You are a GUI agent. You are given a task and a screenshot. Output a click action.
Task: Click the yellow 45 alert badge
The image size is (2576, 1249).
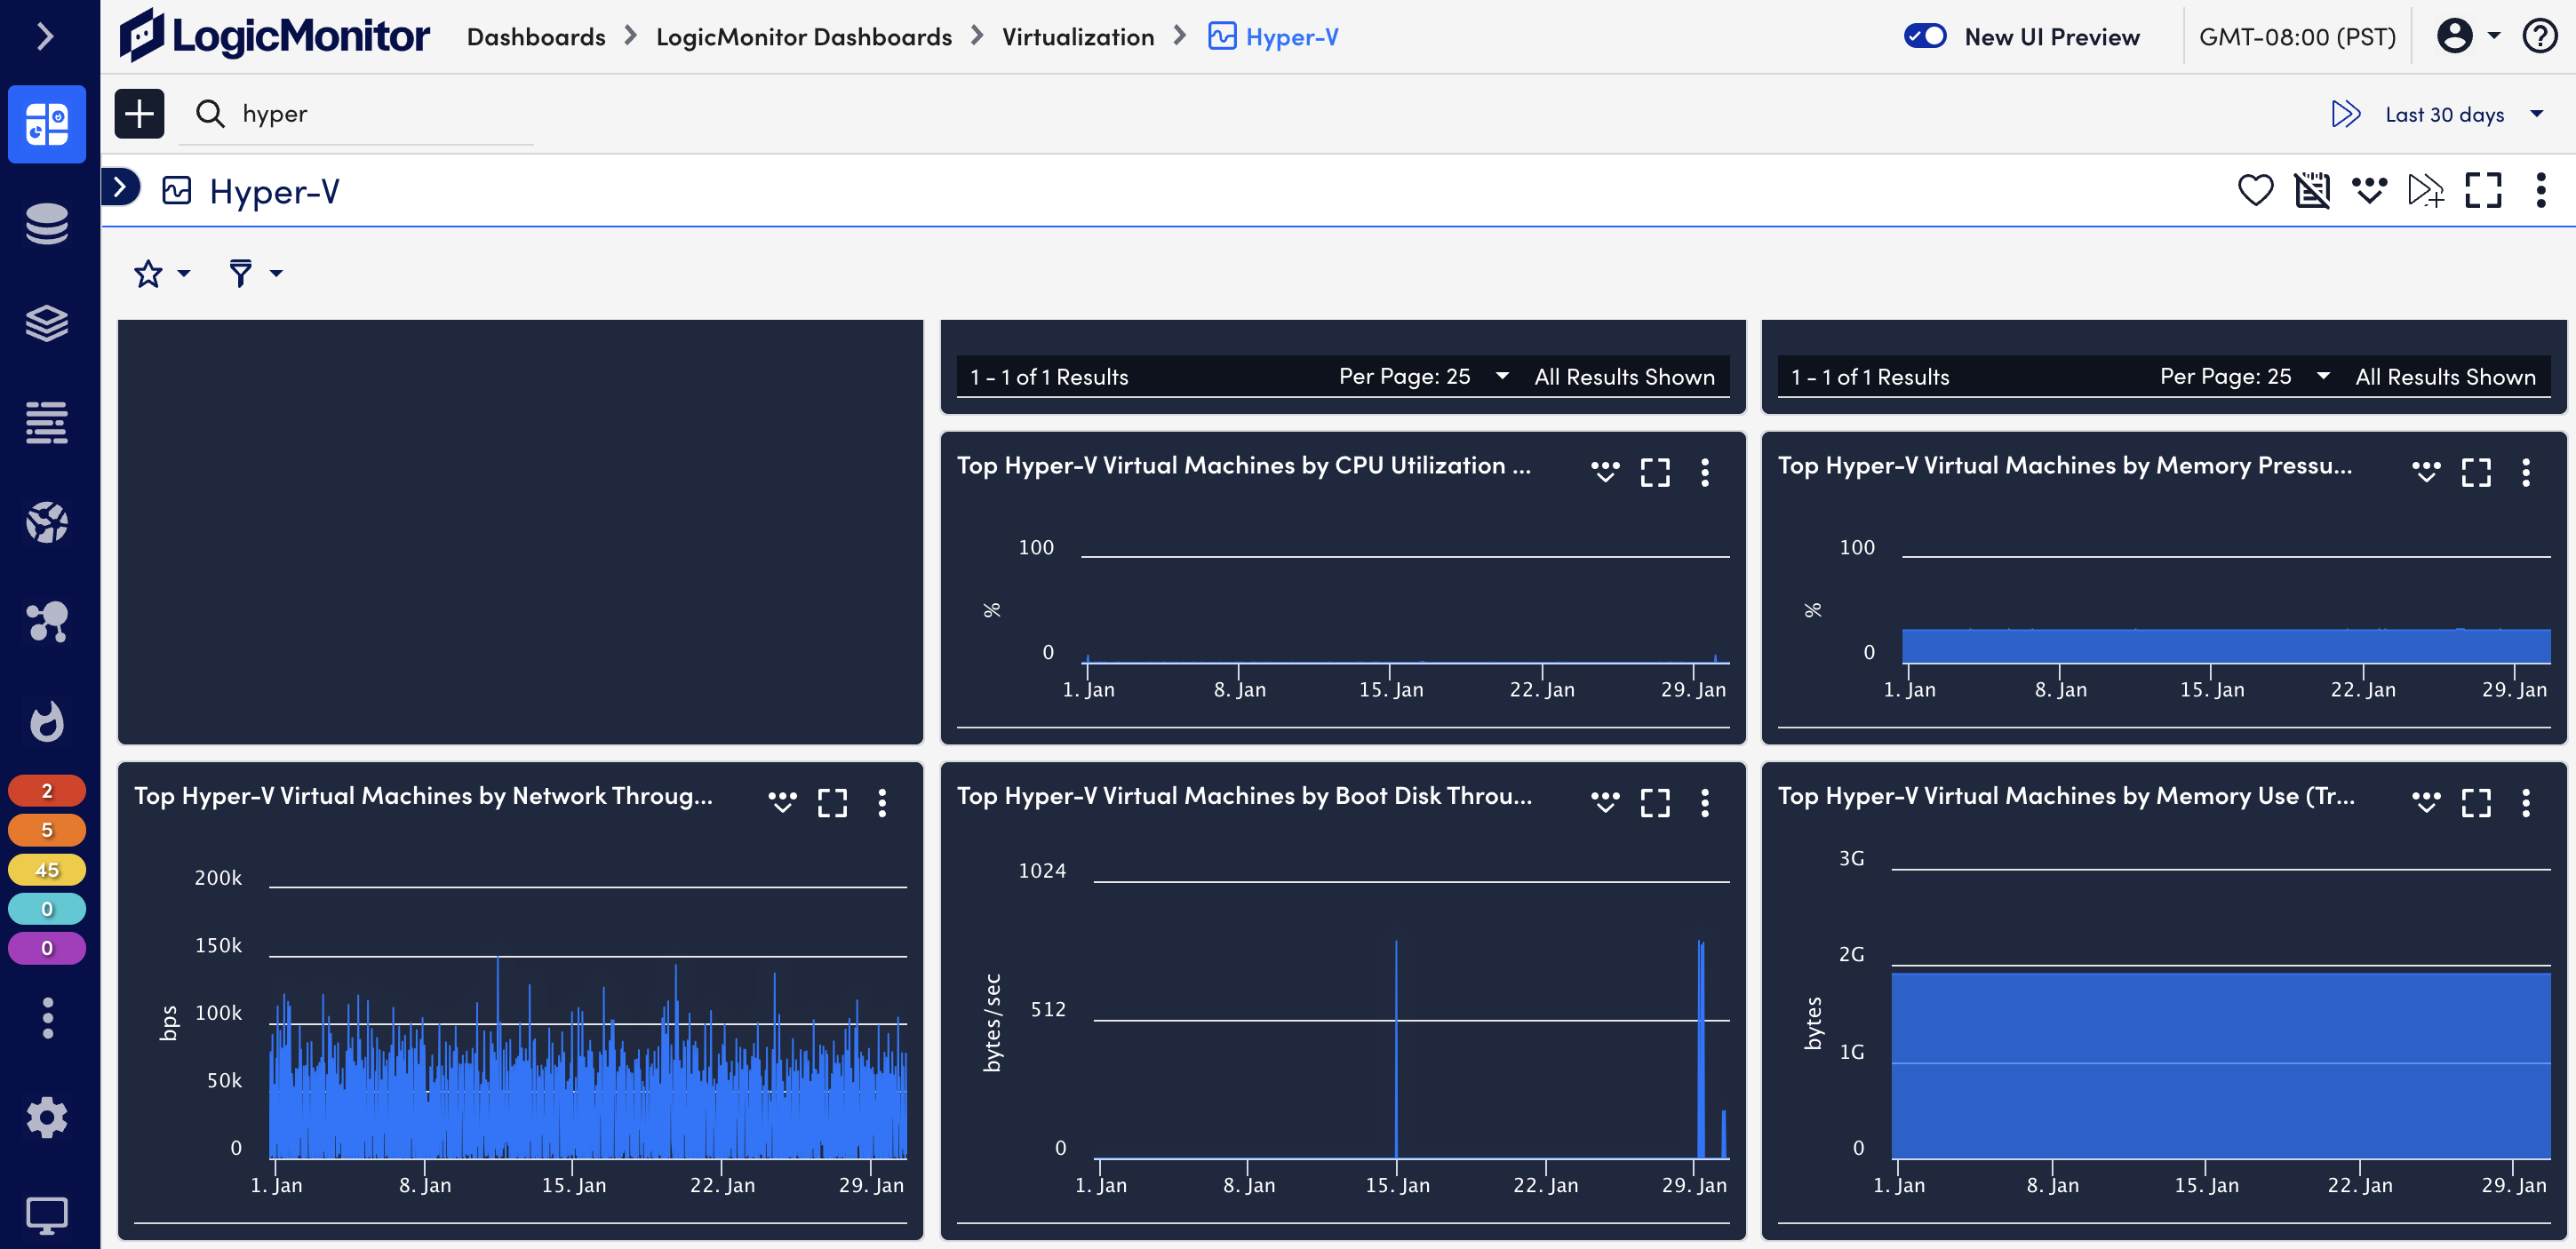click(46, 869)
